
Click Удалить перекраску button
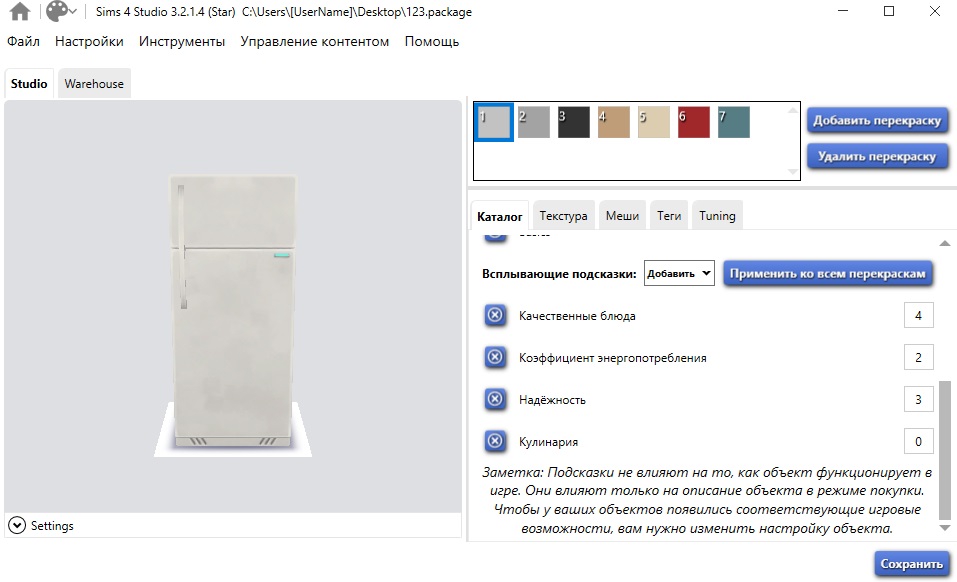[877, 156]
